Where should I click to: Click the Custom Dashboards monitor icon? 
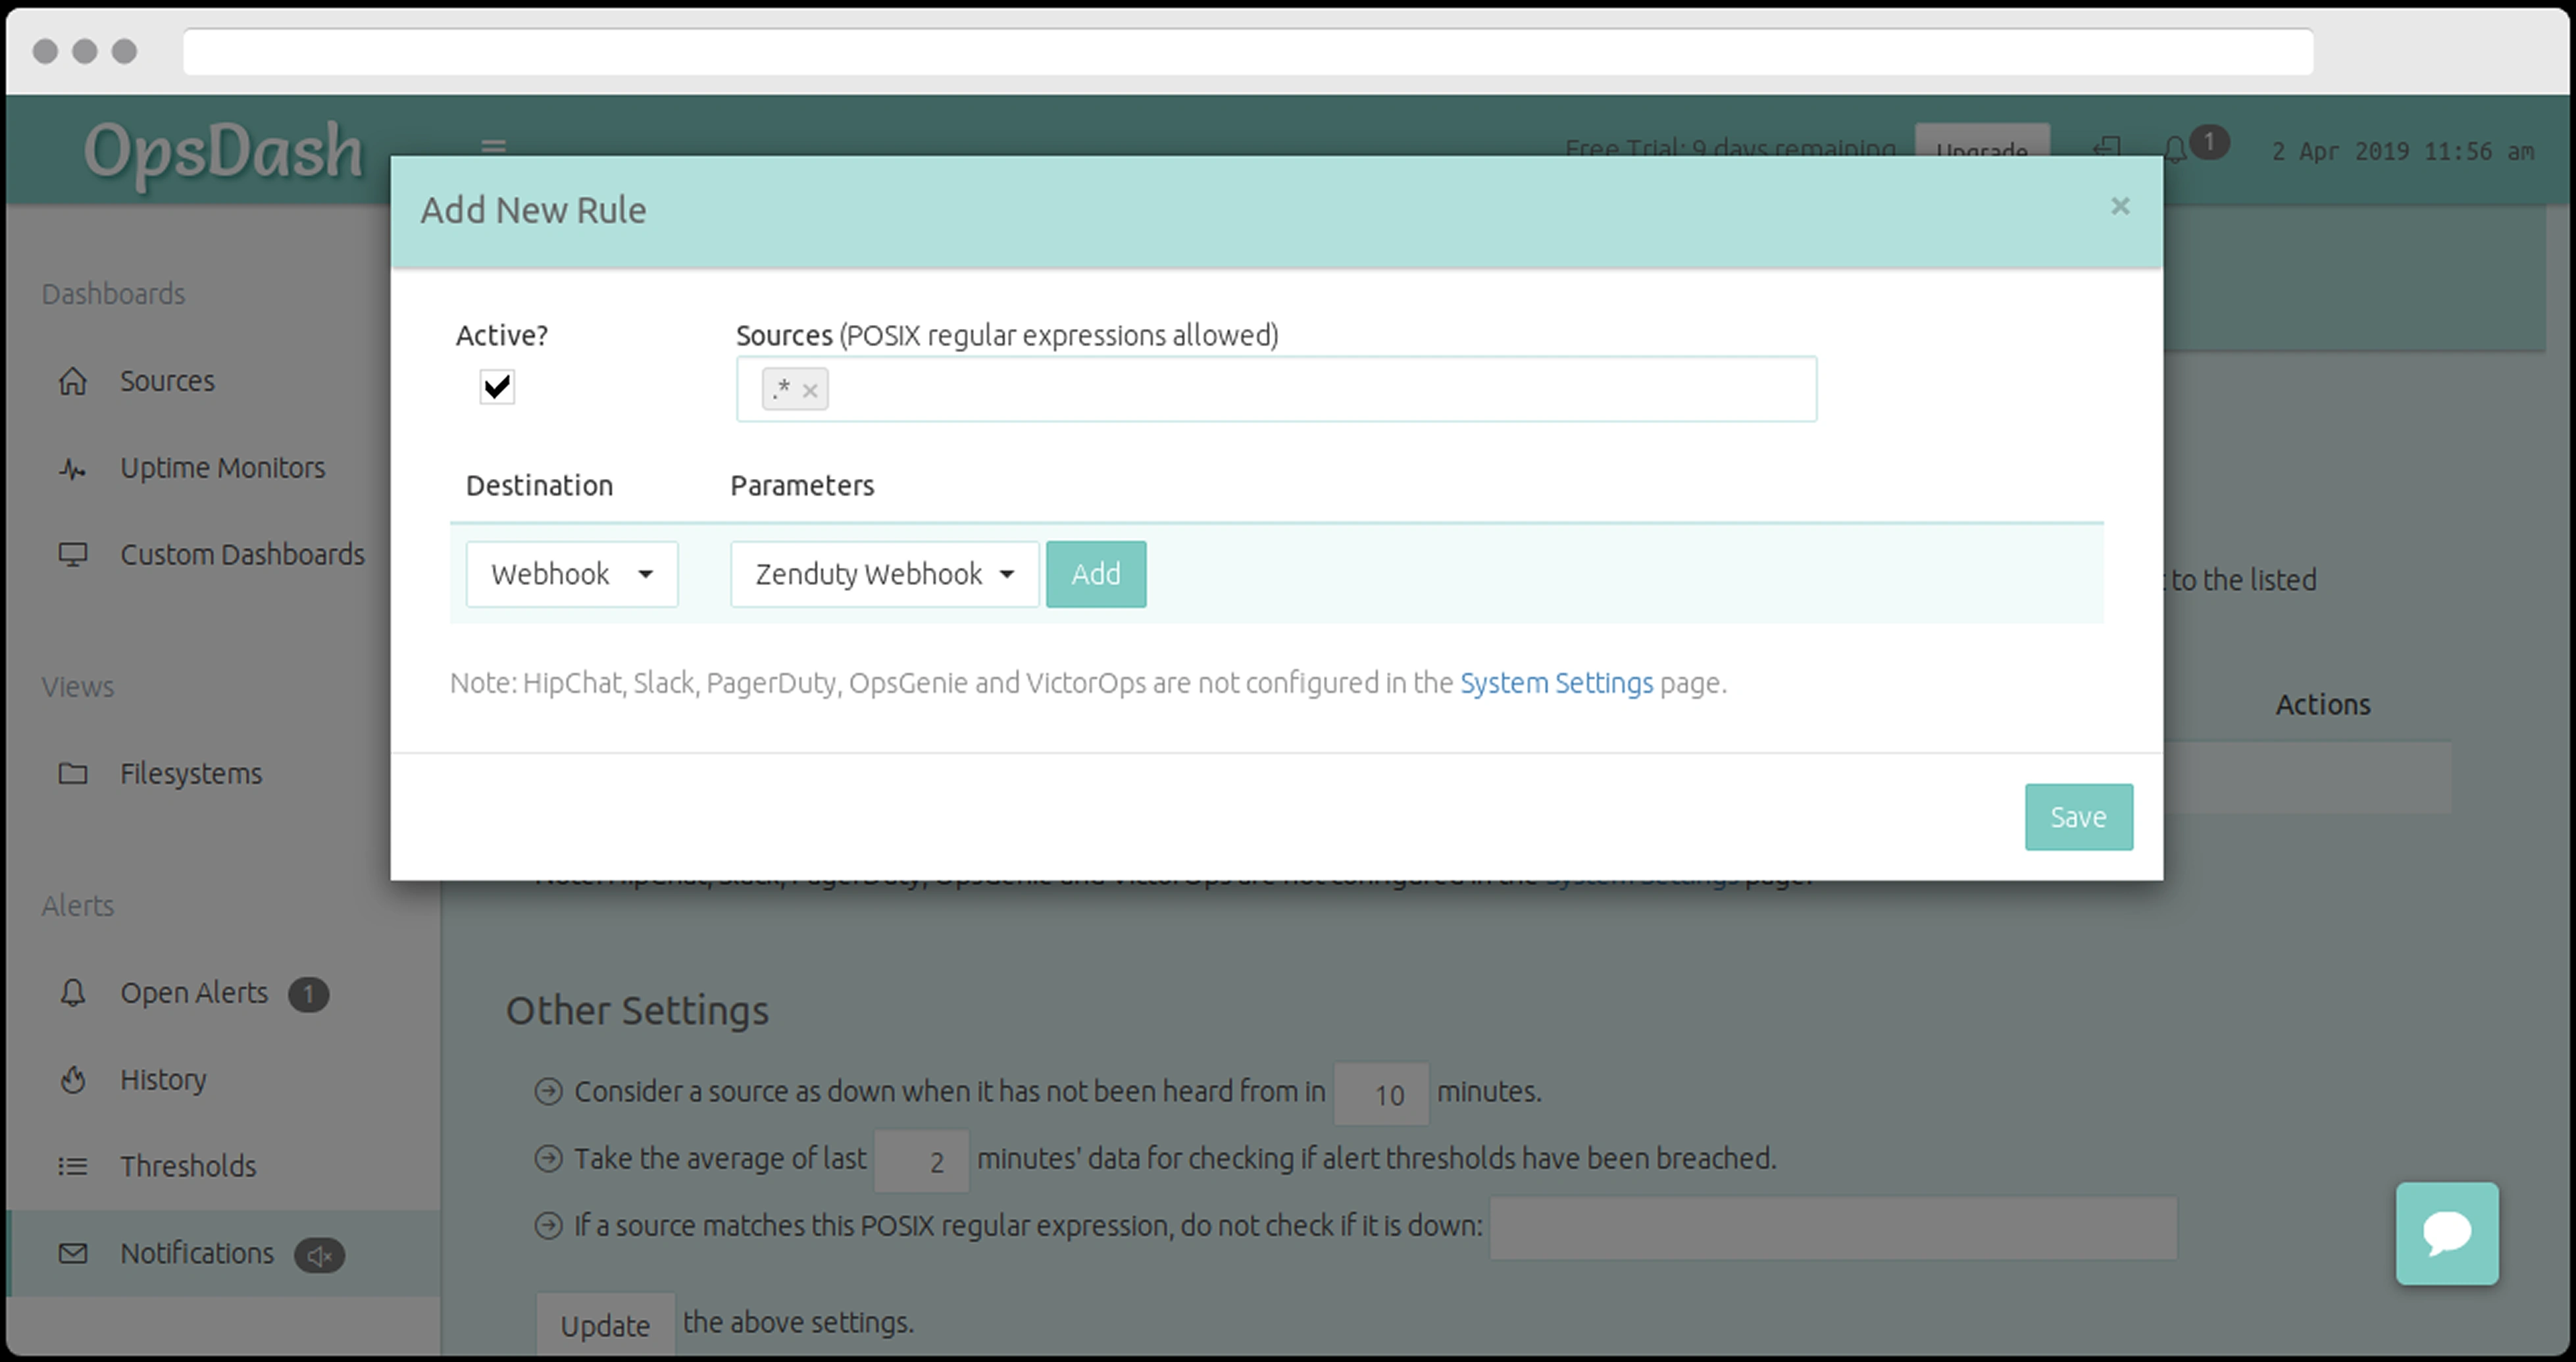(x=73, y=555)
